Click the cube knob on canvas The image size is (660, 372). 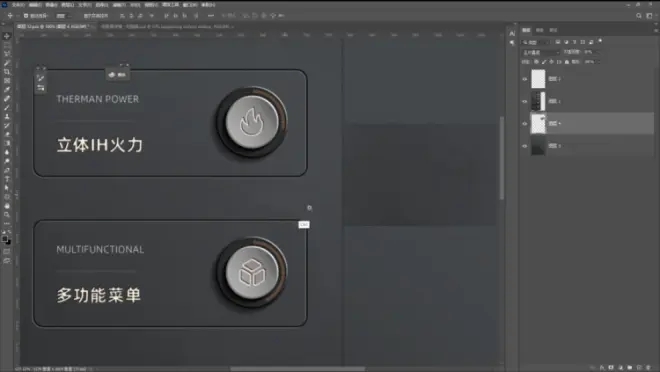click(252, 272)
